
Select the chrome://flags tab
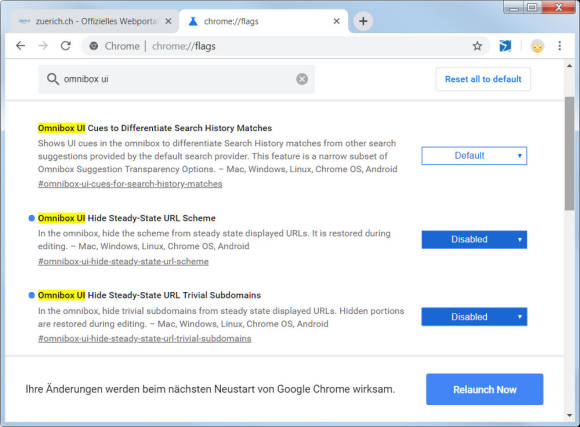tap(263, 21)
